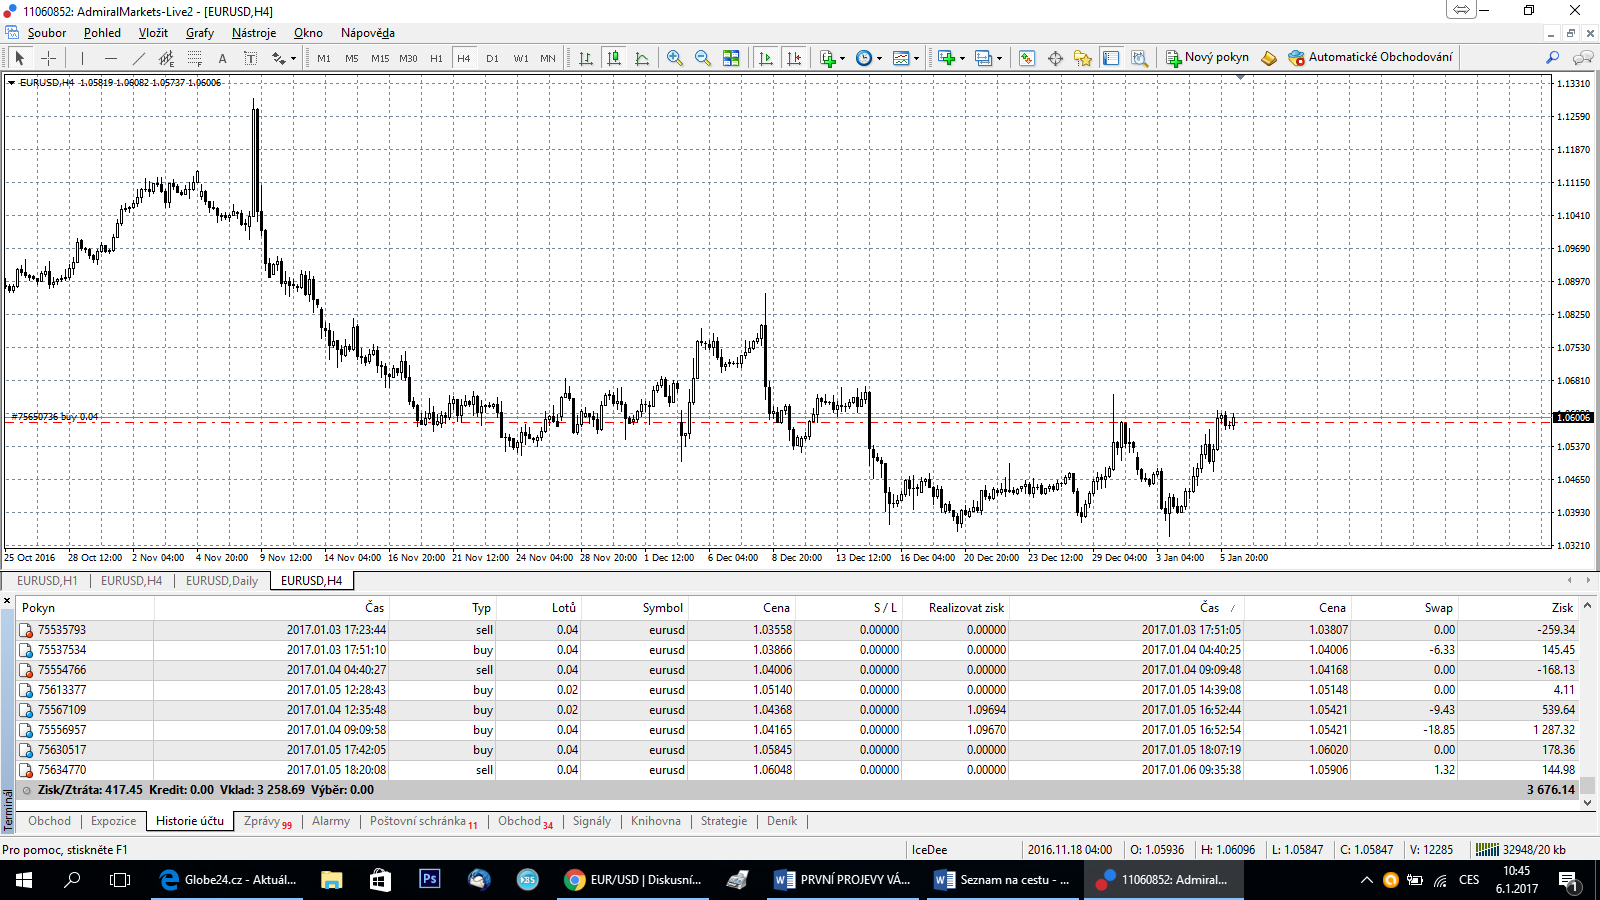Screen dimensions: 1600x900
Task: Switch chart to M15 timeframe
Action: tap(380, 58)
